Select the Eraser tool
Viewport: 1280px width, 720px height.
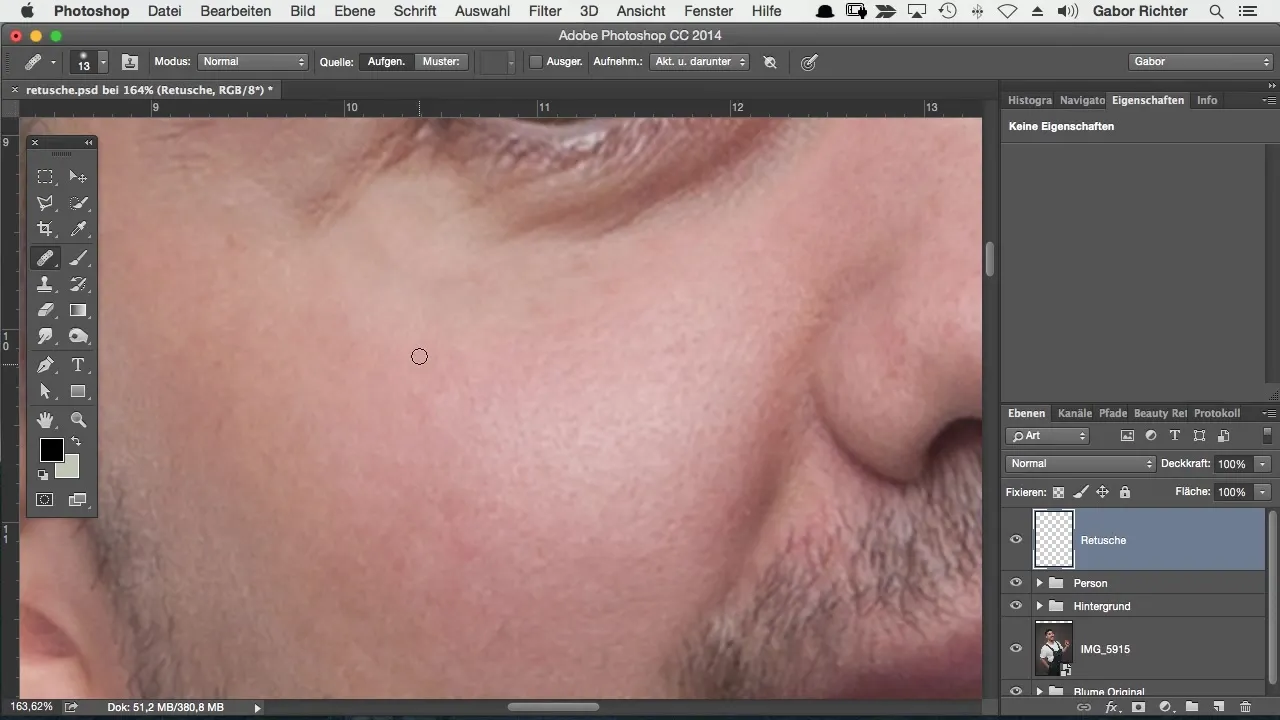click(45, 310)
